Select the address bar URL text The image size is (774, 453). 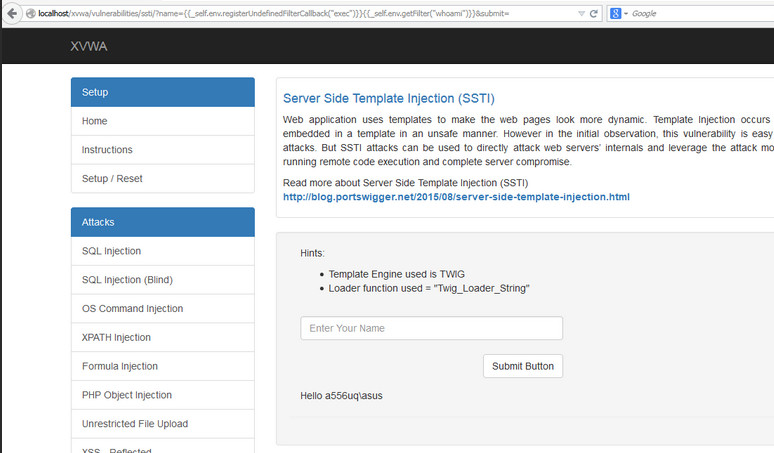click(x=273, y=13)
